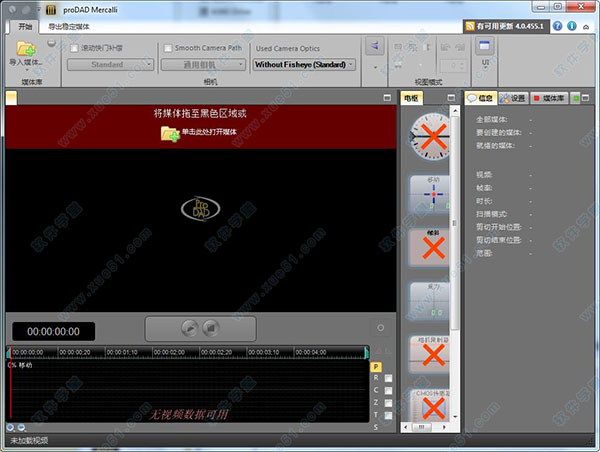Switch to the 媒体库 media library tab

click(x=549, y=98)
